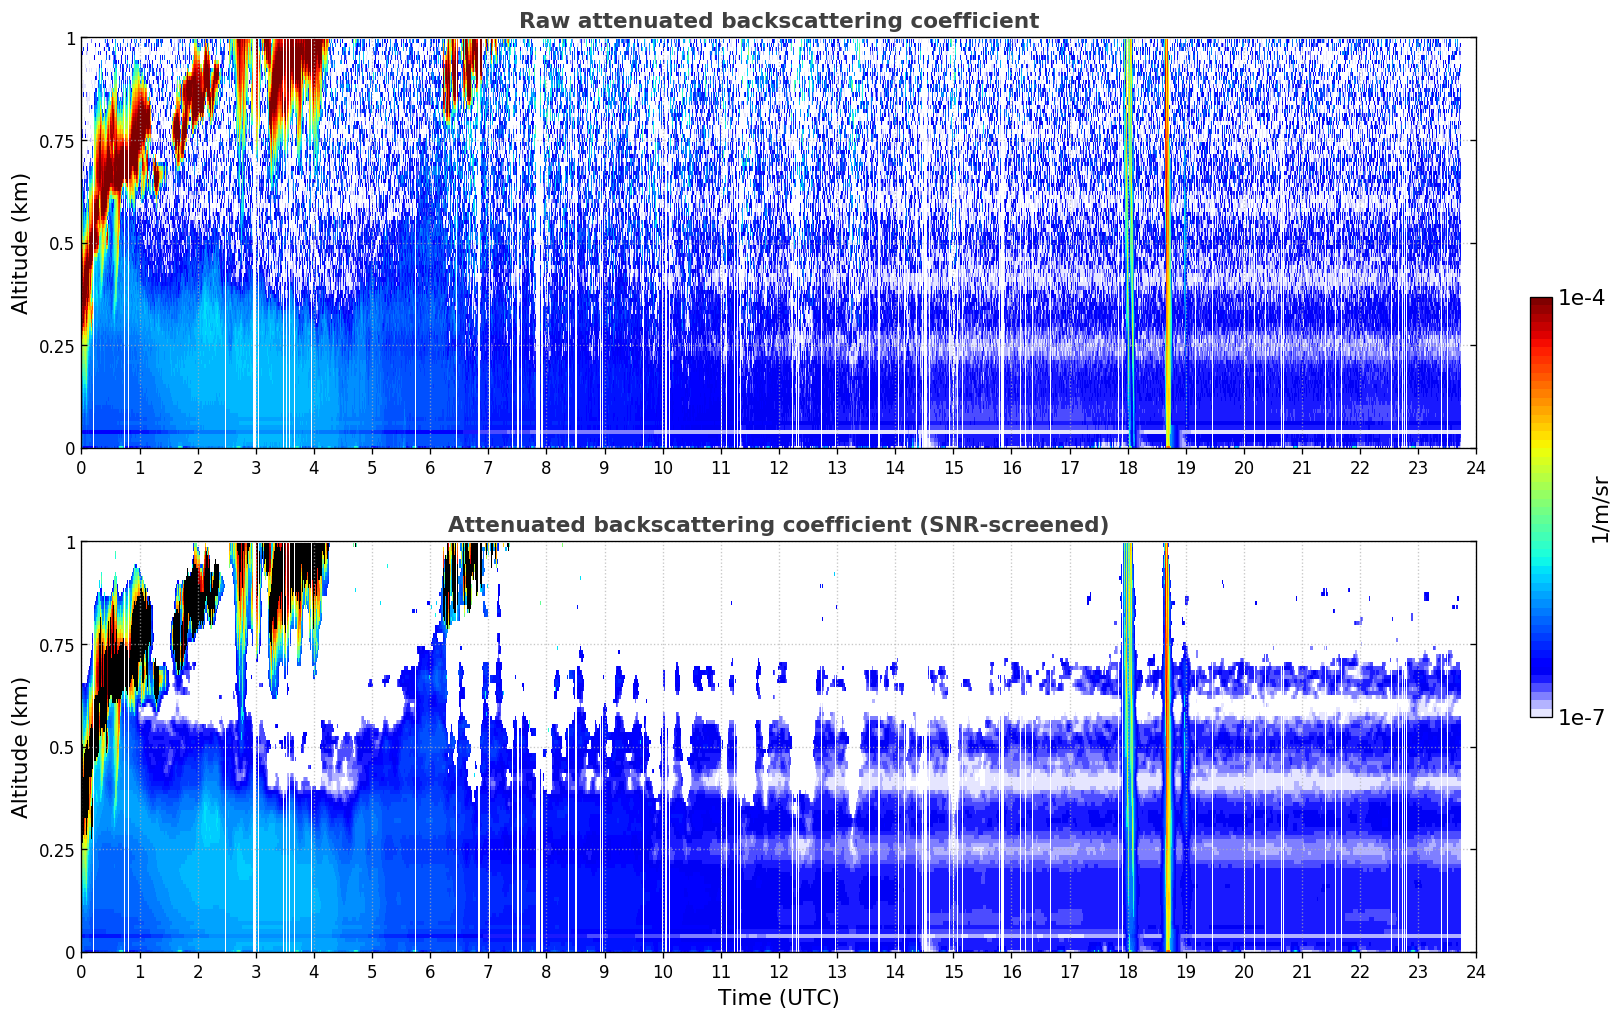This screenshot has width=1621, height=1020.
Task: Click hour 24 tick on bottom plot
Action: click(x=1476, y=971)
